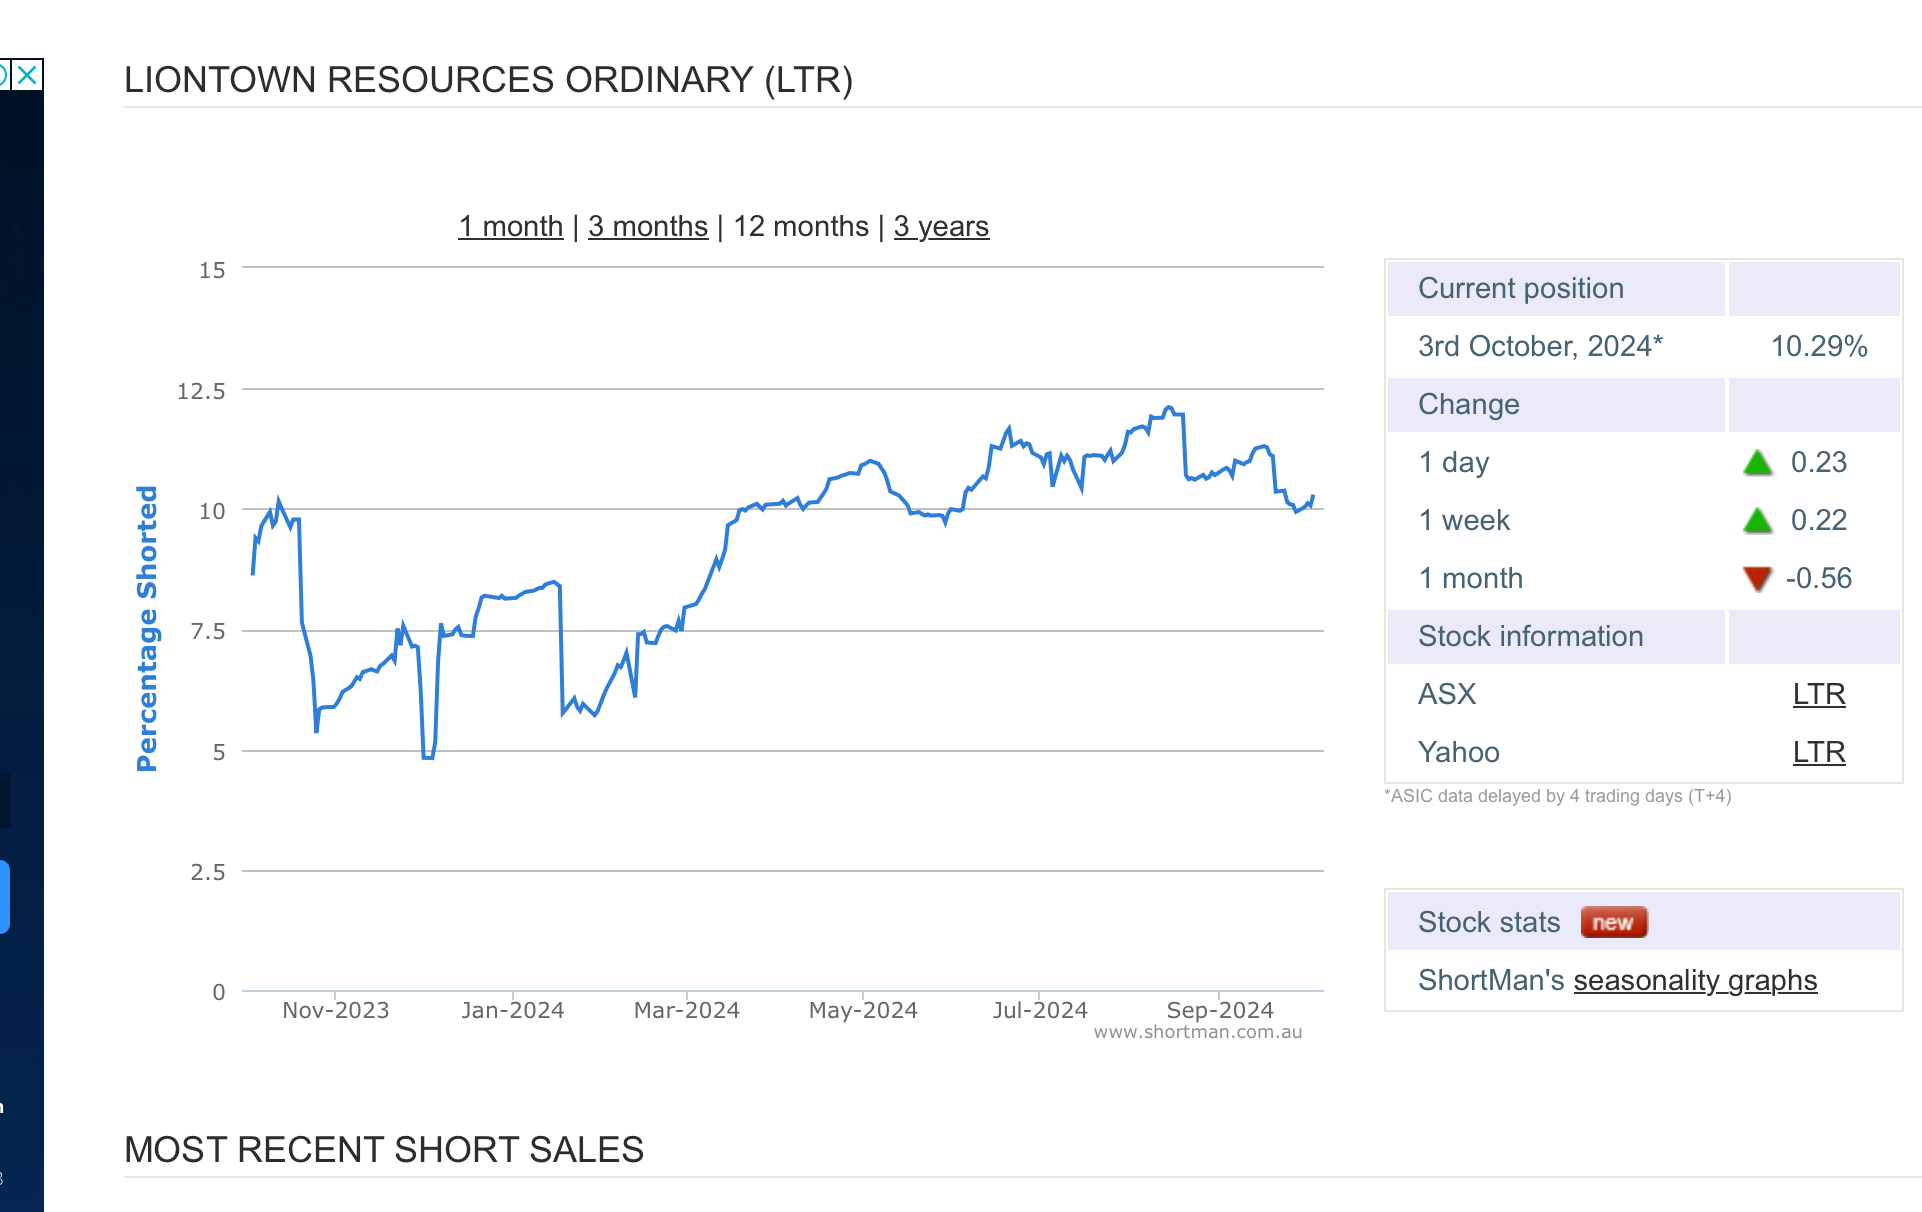Click the green up arrow for 1 day change
The image size is (1922, 1212).
(1757, 462)
